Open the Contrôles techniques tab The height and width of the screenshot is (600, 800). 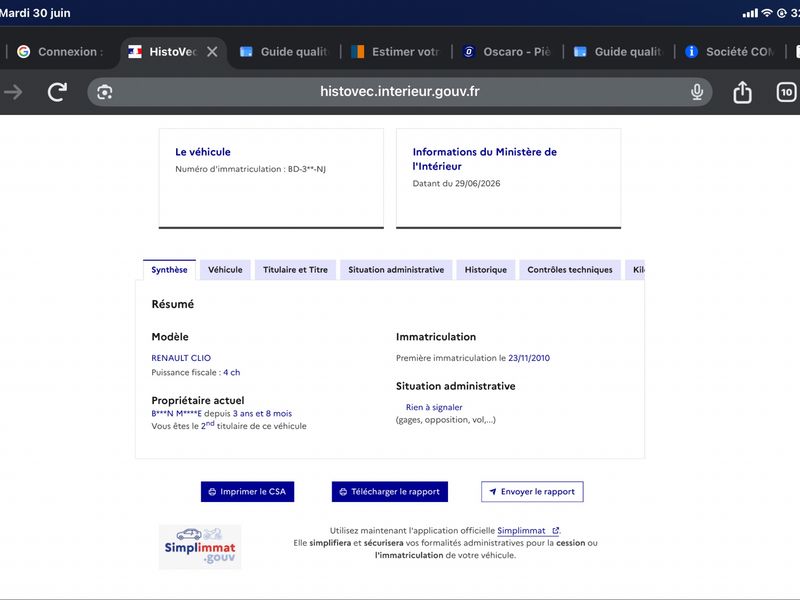[570, 270]
